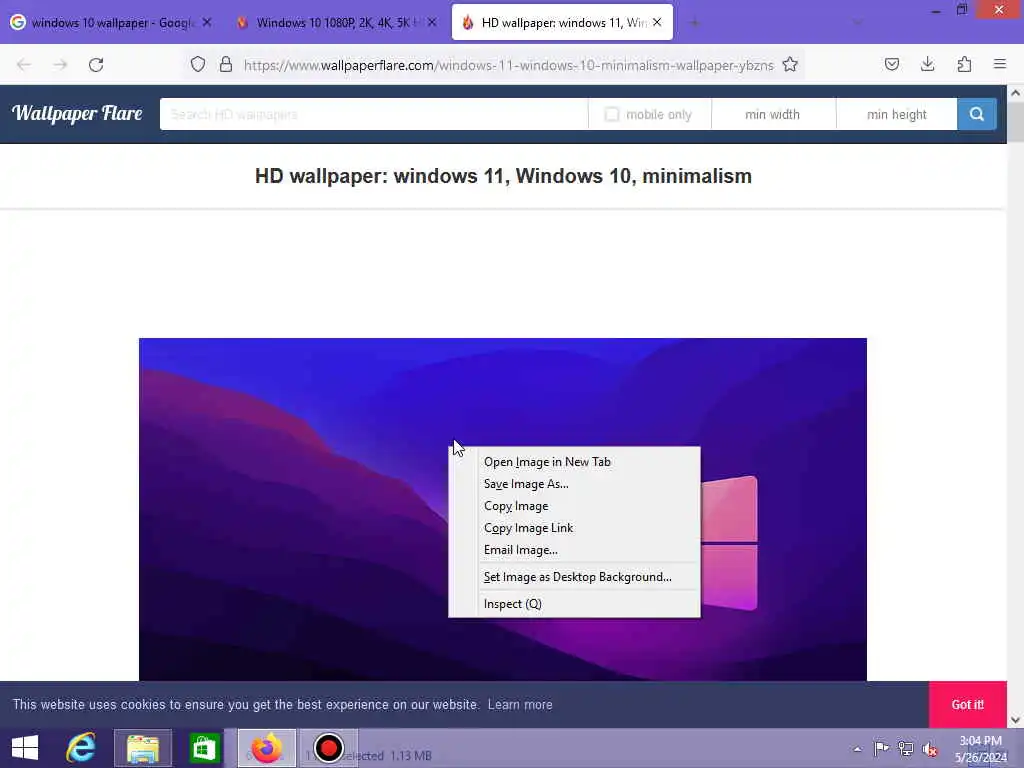Launch Internet Explorer from the taskbar

pyautogui.click(x=81, y=748)
